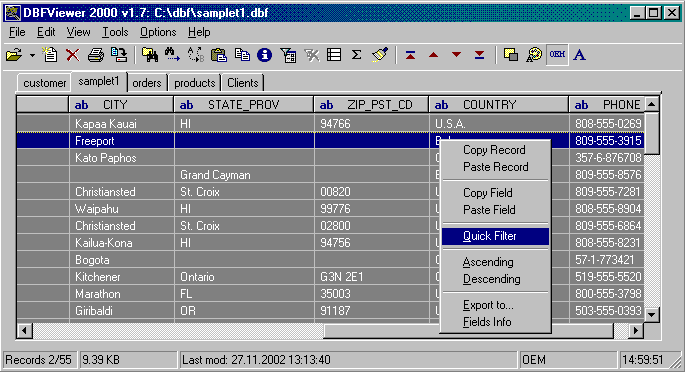The width and height of the screenshot is (685, 372).
Task: Create a new file with the document icon
Action: (x=50, y=55)
